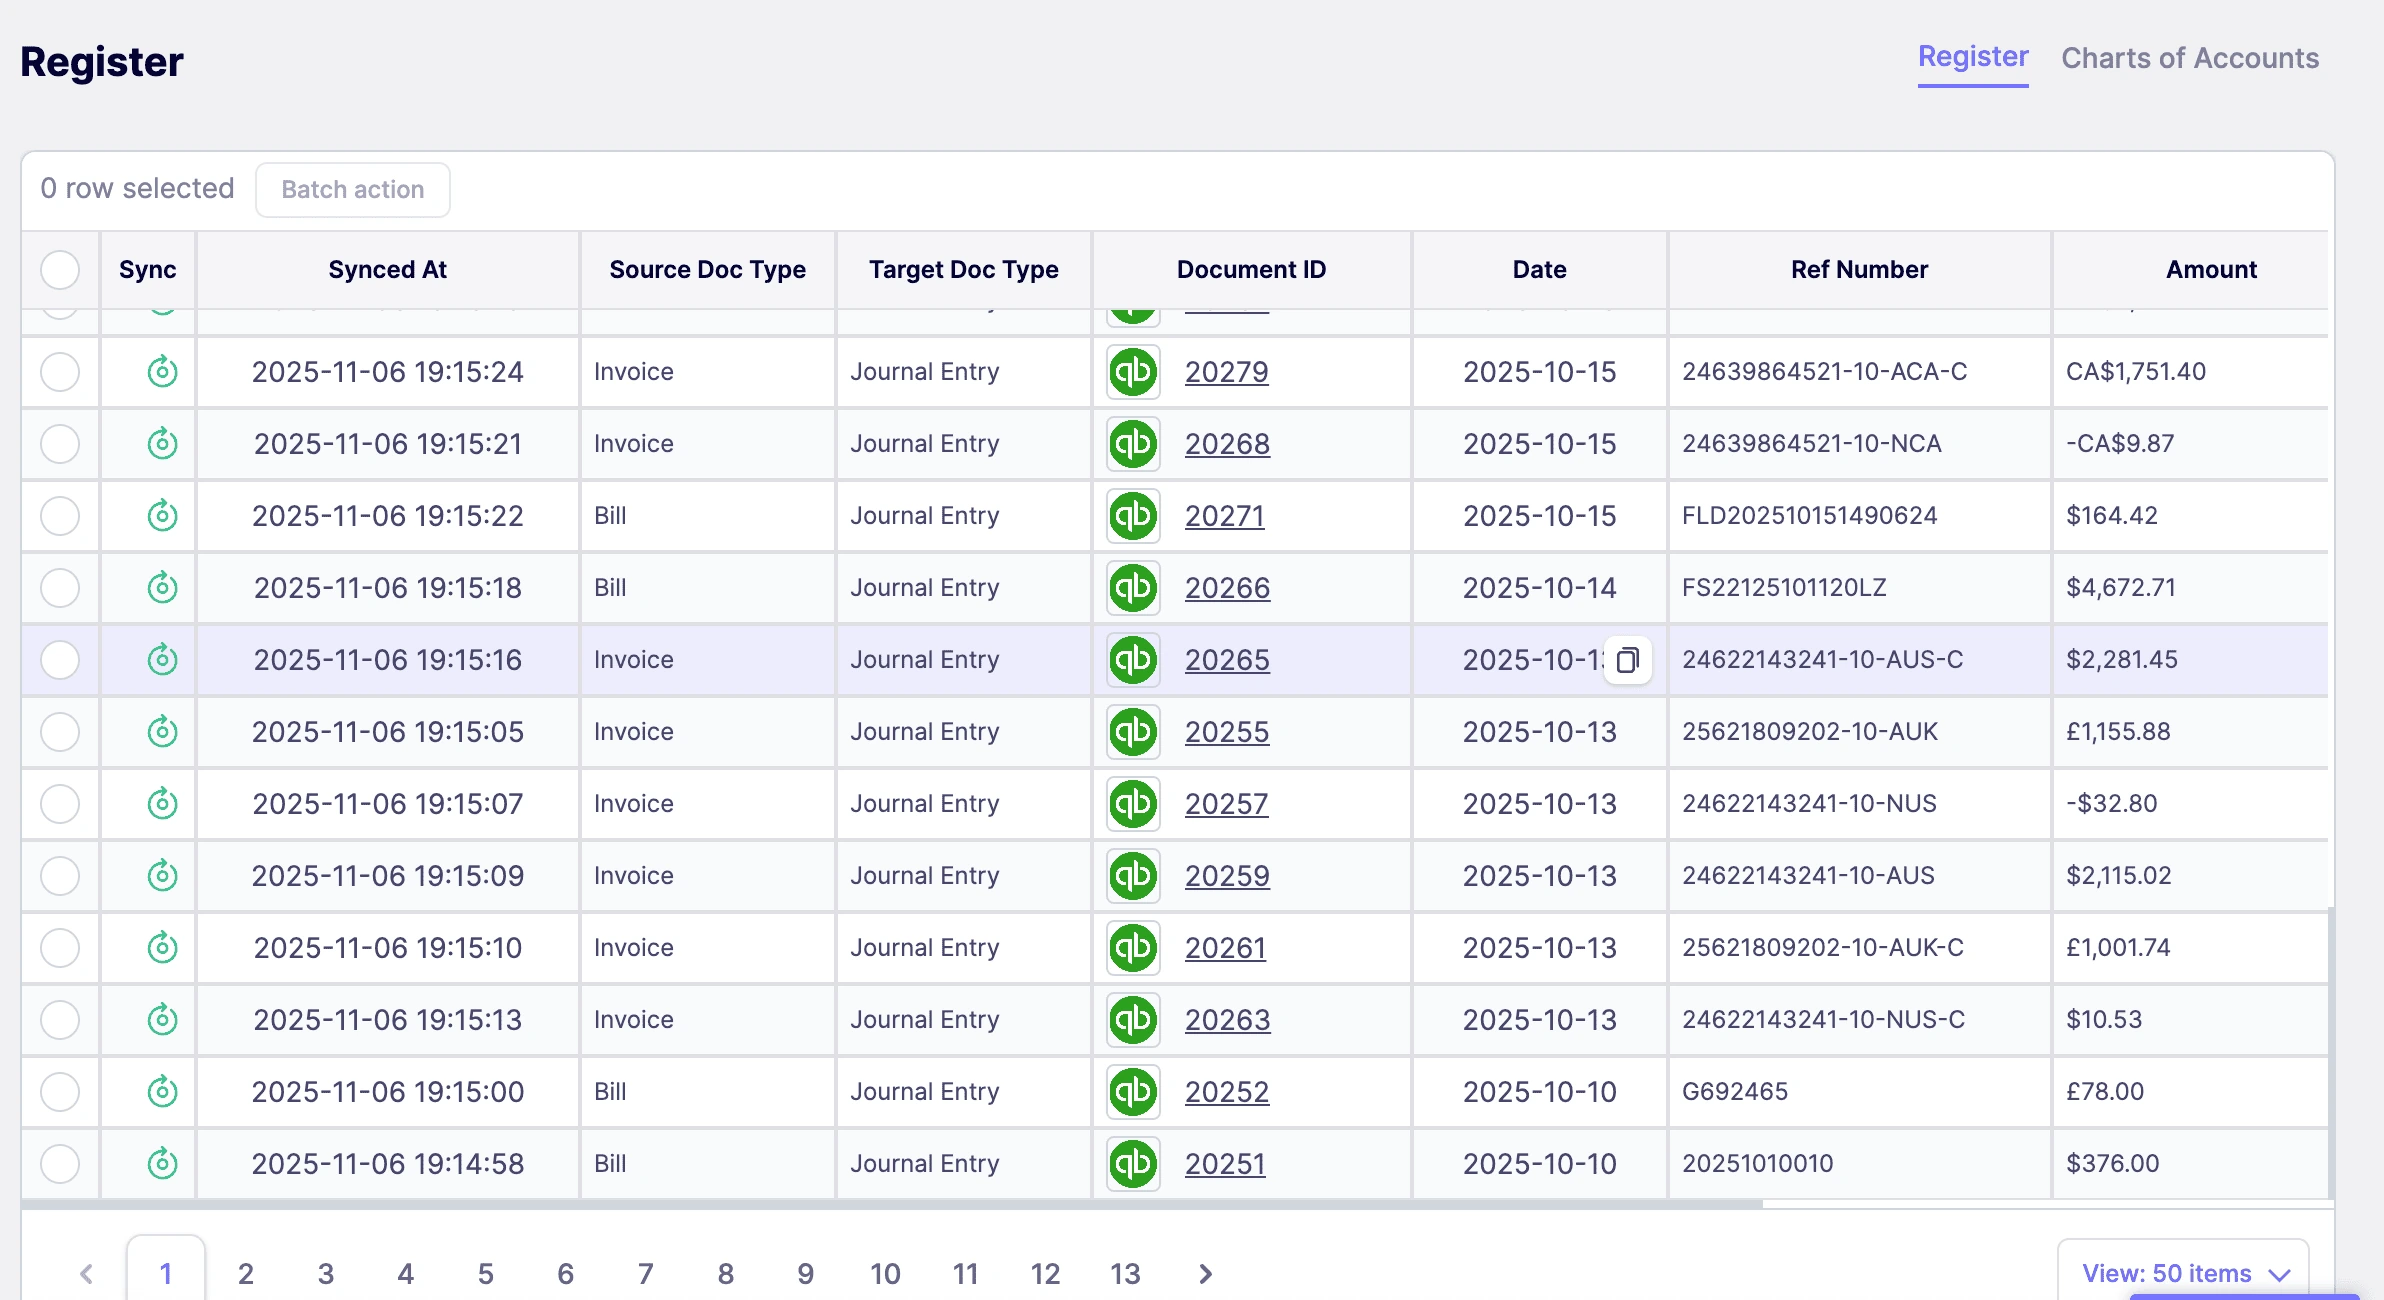Click the next page chevron
This screenshot has height=1300, width=2384.
click(x=1205, y=1273)
